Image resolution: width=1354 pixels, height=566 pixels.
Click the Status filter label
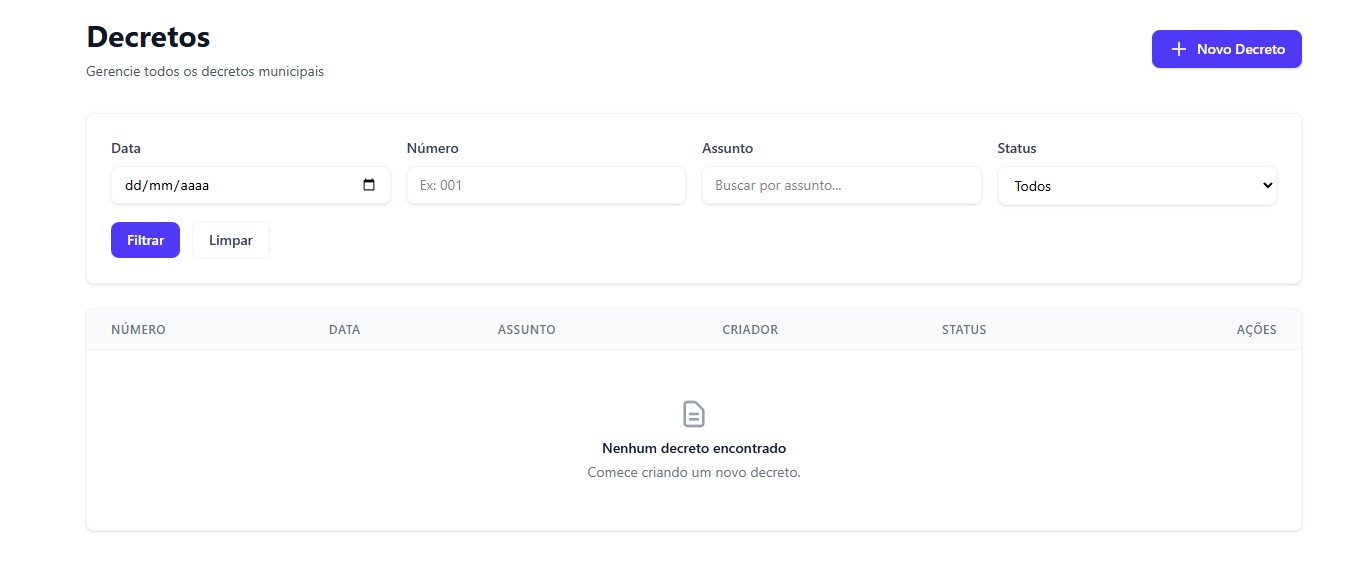pyautogui.click(x=1017, y=148)
